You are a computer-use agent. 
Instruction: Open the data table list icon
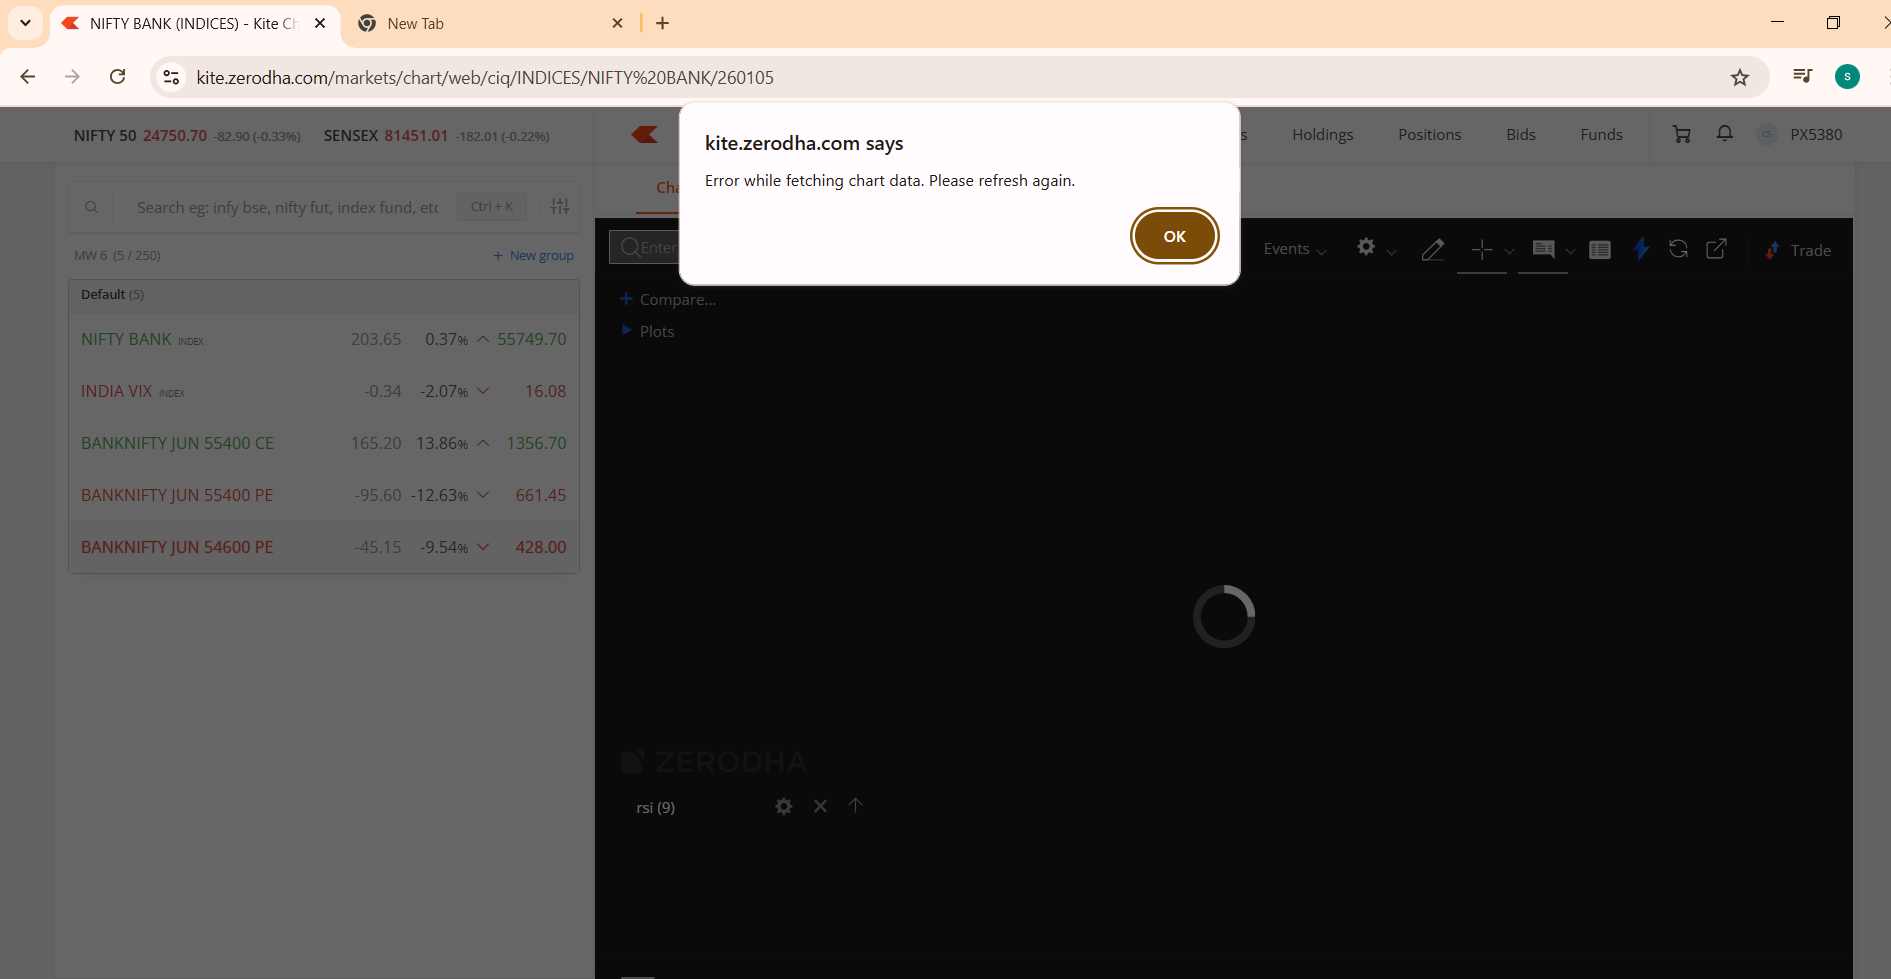click(1600, 250)
